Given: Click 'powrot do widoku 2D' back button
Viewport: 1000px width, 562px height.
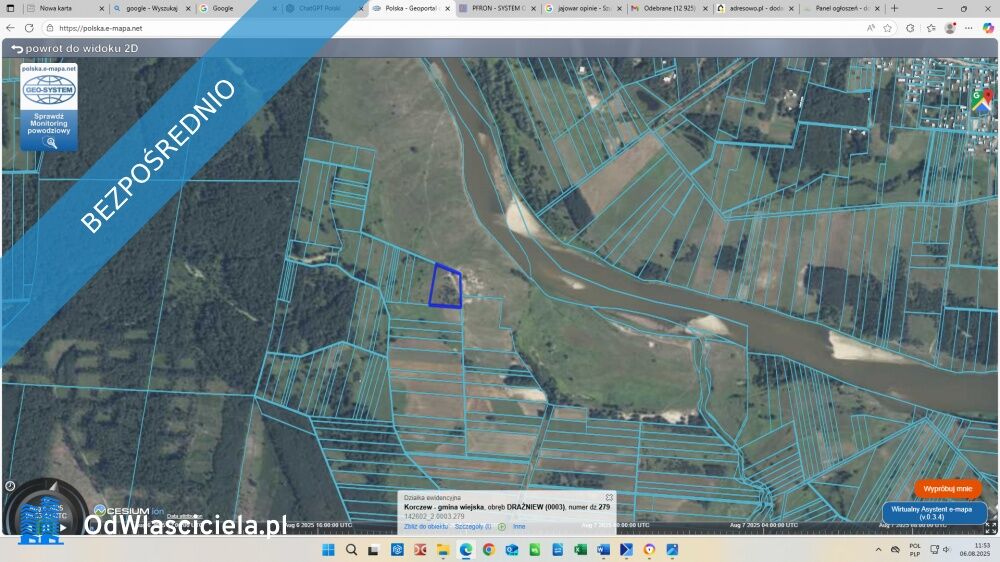Looking at the screenshot, I should (x=73, y=48).
